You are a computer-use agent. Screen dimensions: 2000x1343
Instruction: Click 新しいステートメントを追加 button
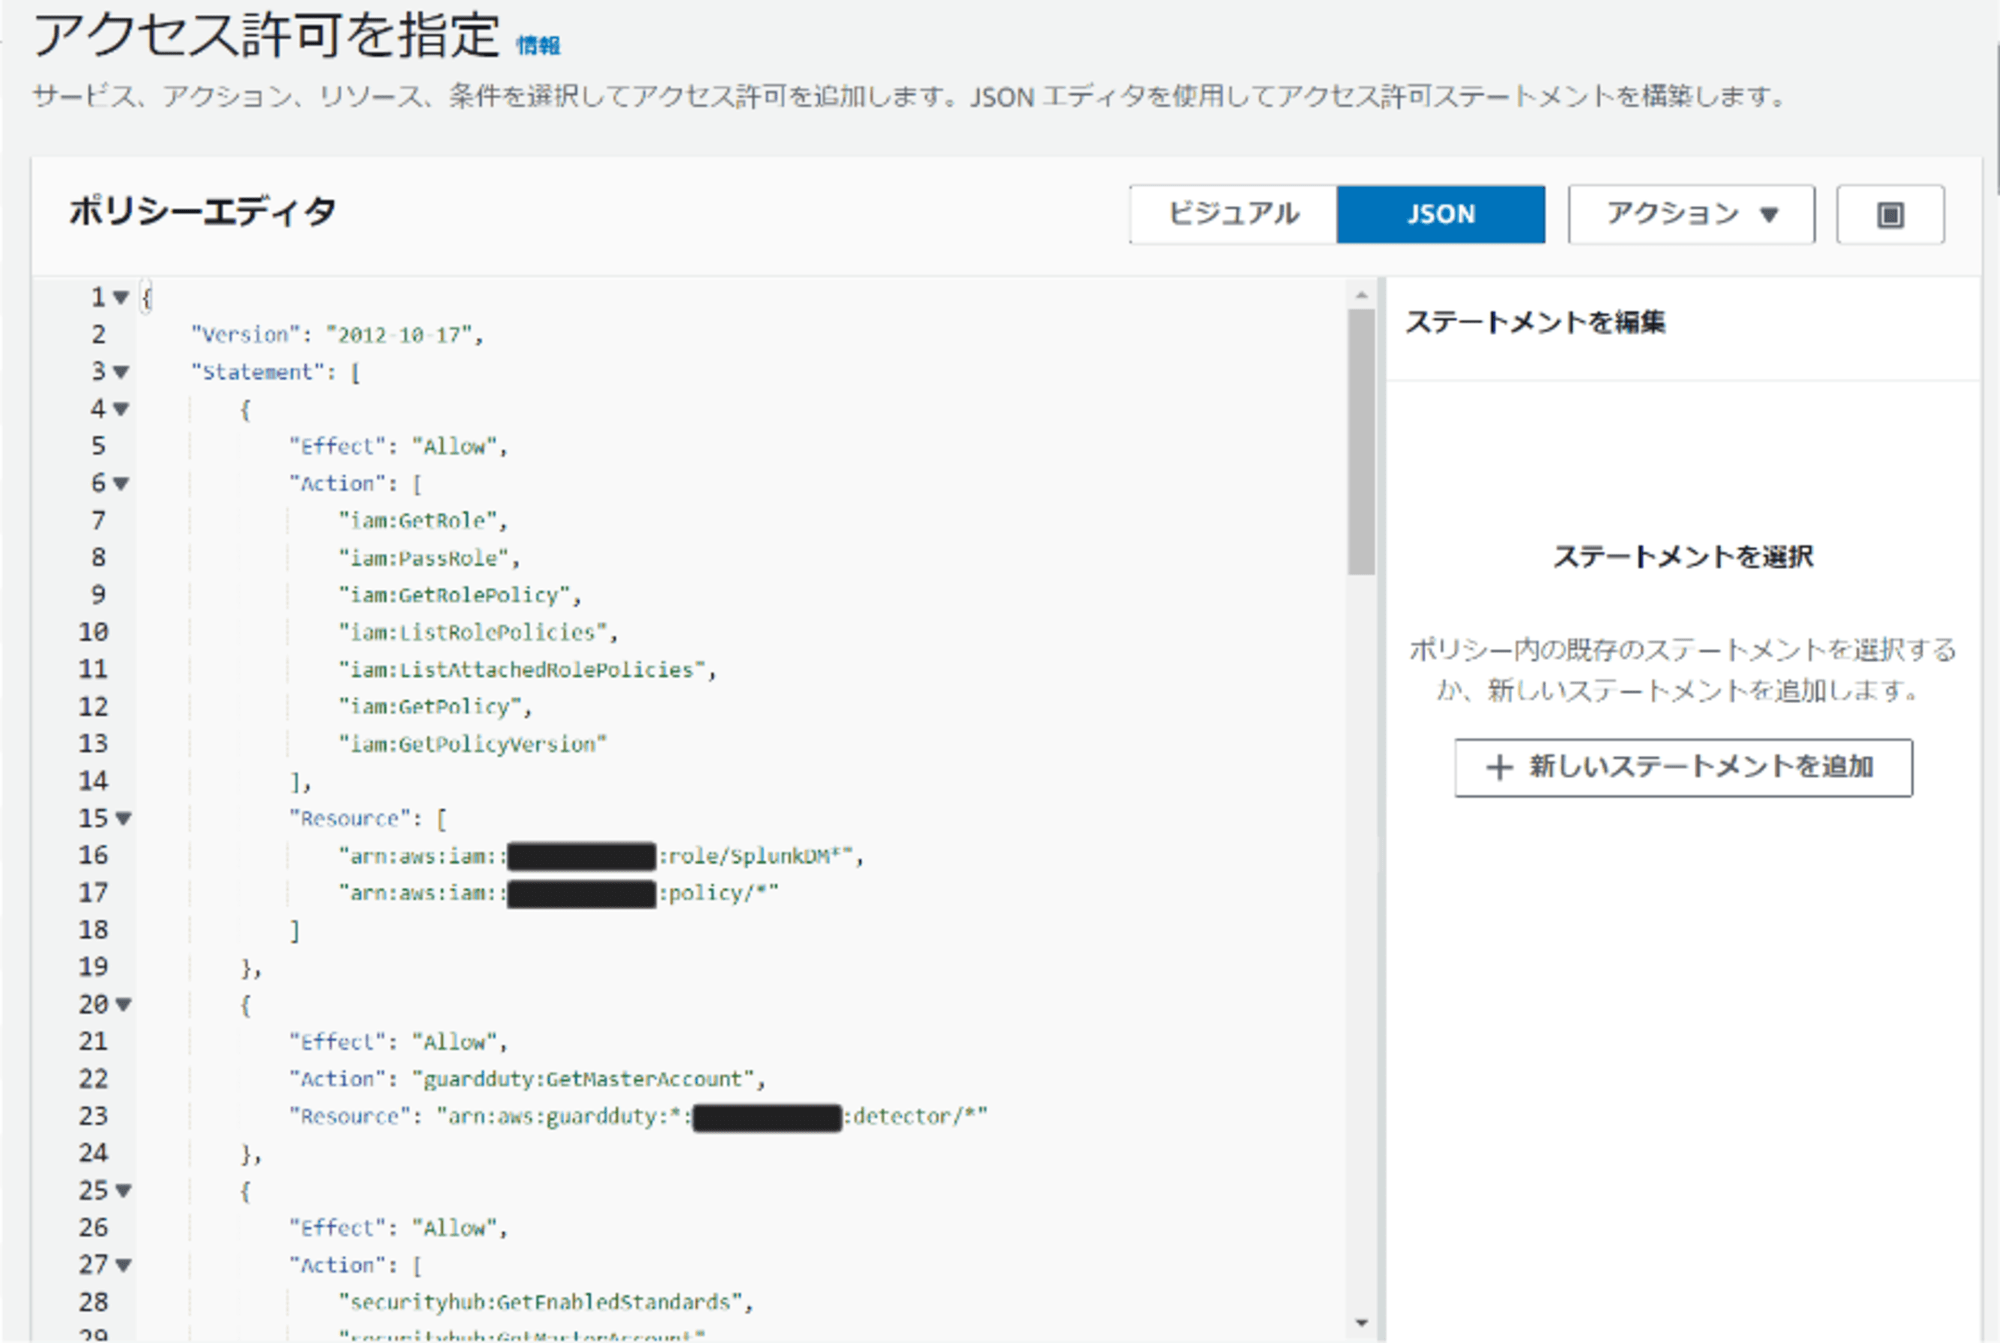(1683, 767)
